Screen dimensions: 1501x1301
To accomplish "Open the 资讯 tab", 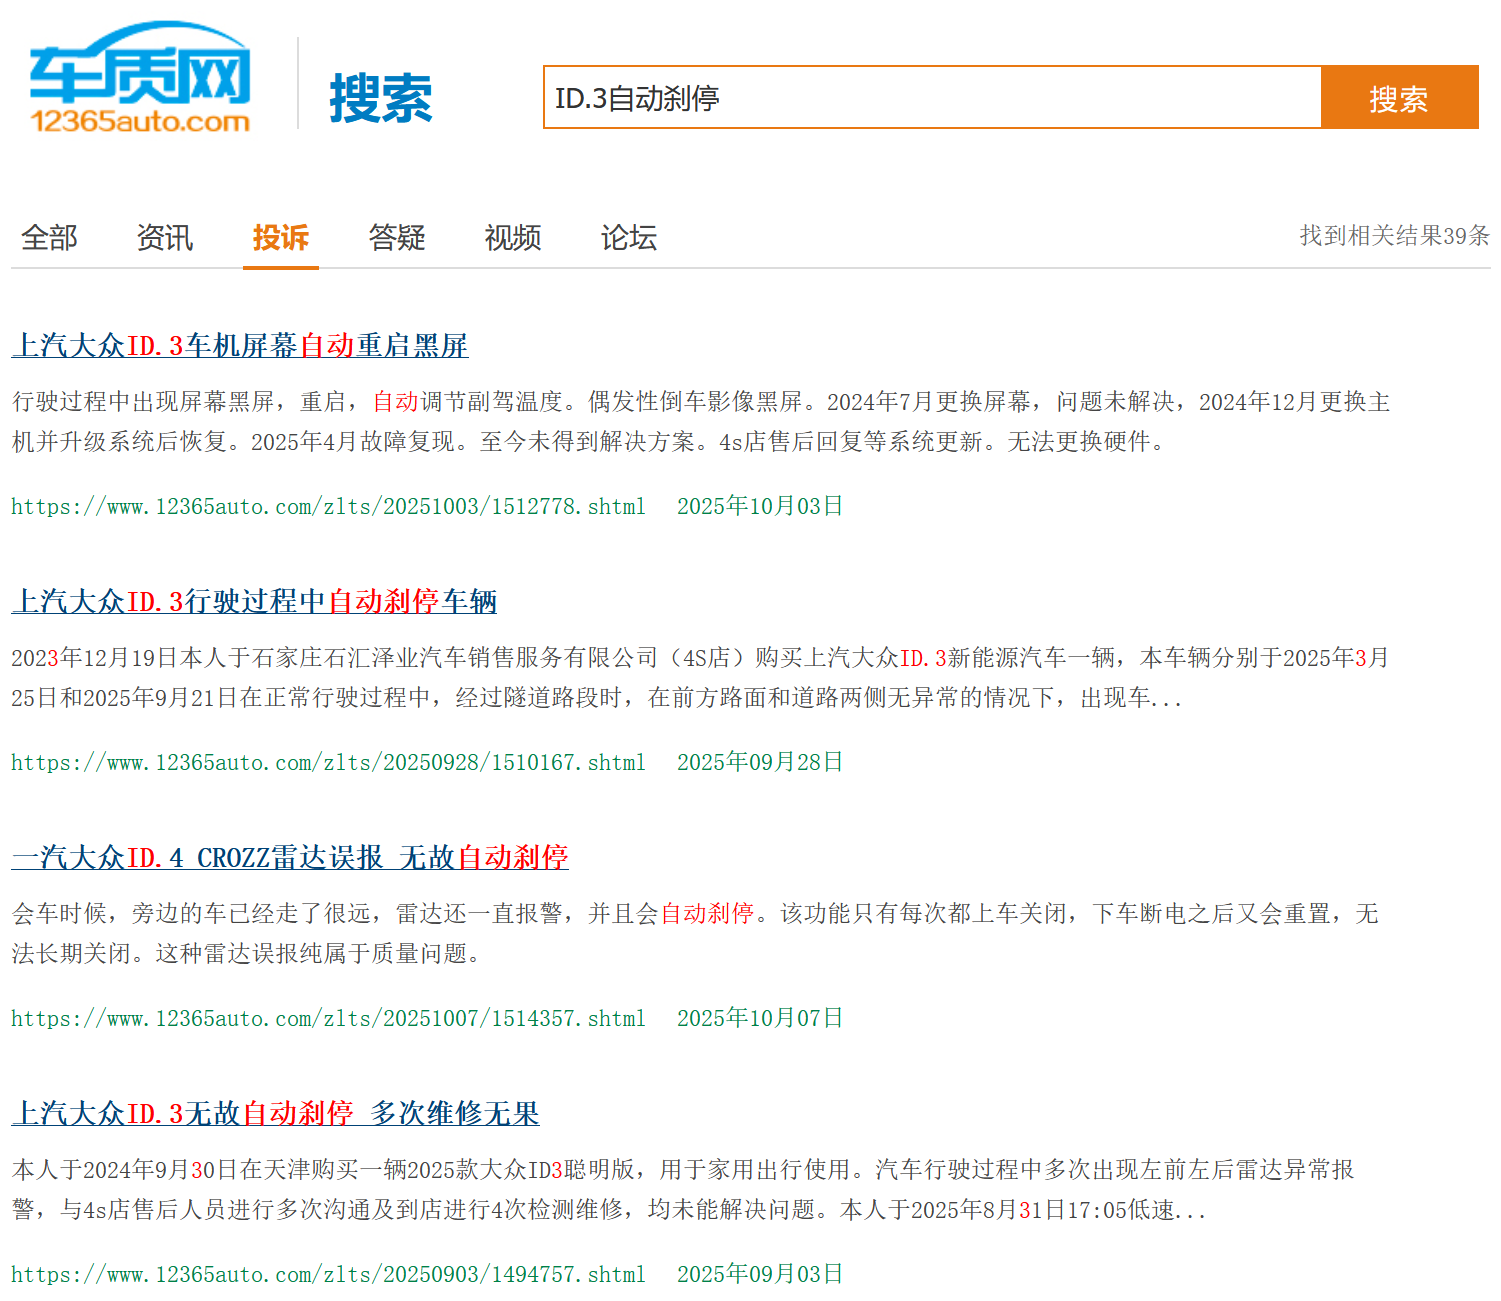I will coord(165,238).
